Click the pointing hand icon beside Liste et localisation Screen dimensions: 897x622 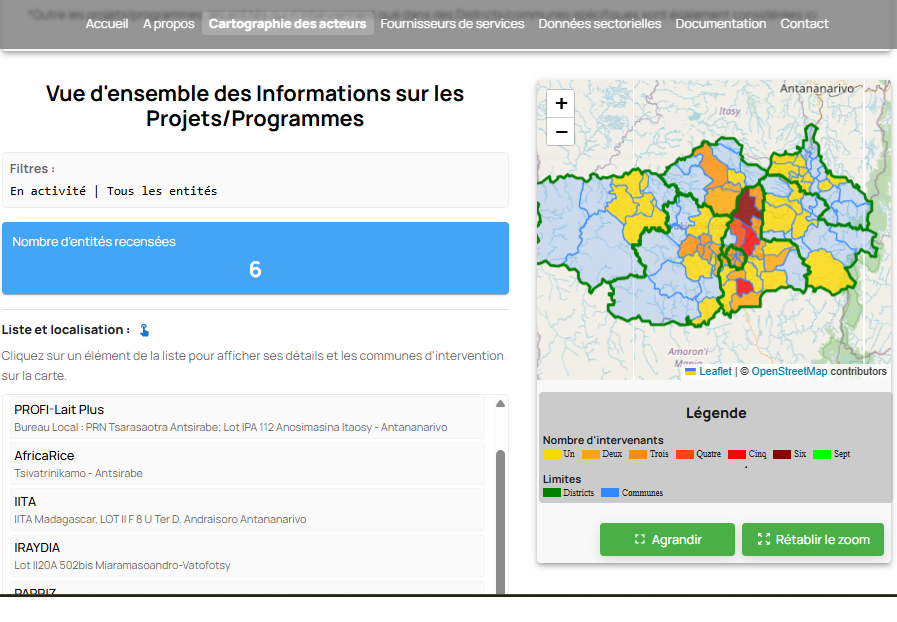[x=144, y=330]
